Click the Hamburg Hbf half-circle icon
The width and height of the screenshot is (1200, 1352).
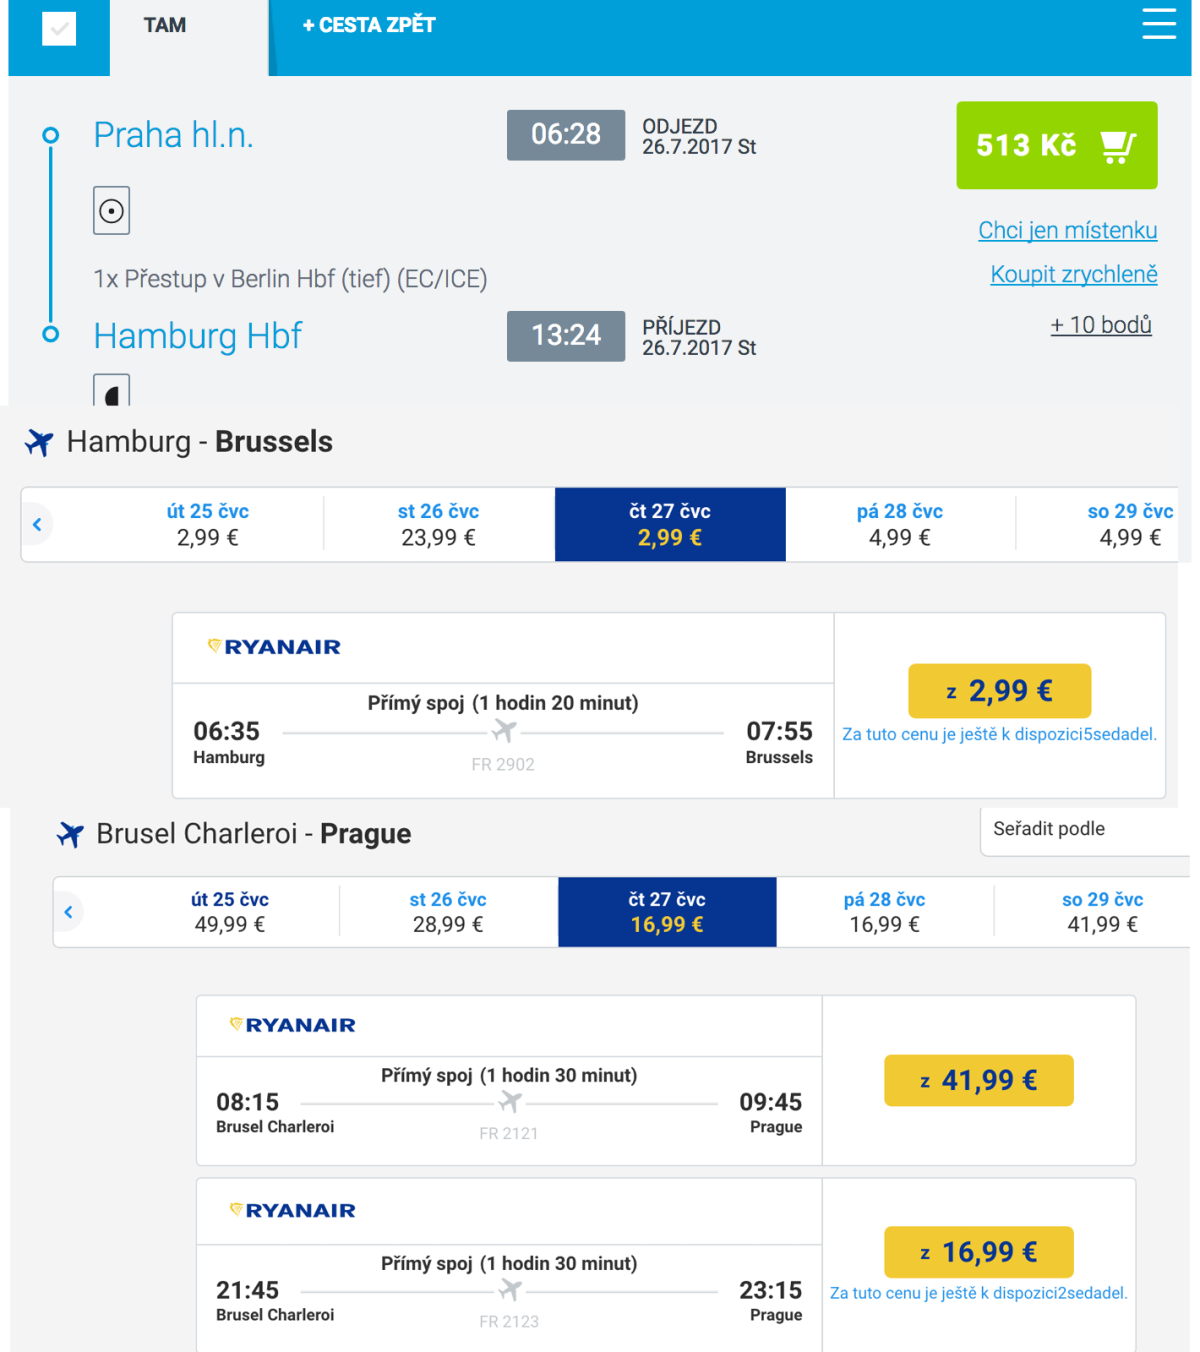tap(112, 391)
